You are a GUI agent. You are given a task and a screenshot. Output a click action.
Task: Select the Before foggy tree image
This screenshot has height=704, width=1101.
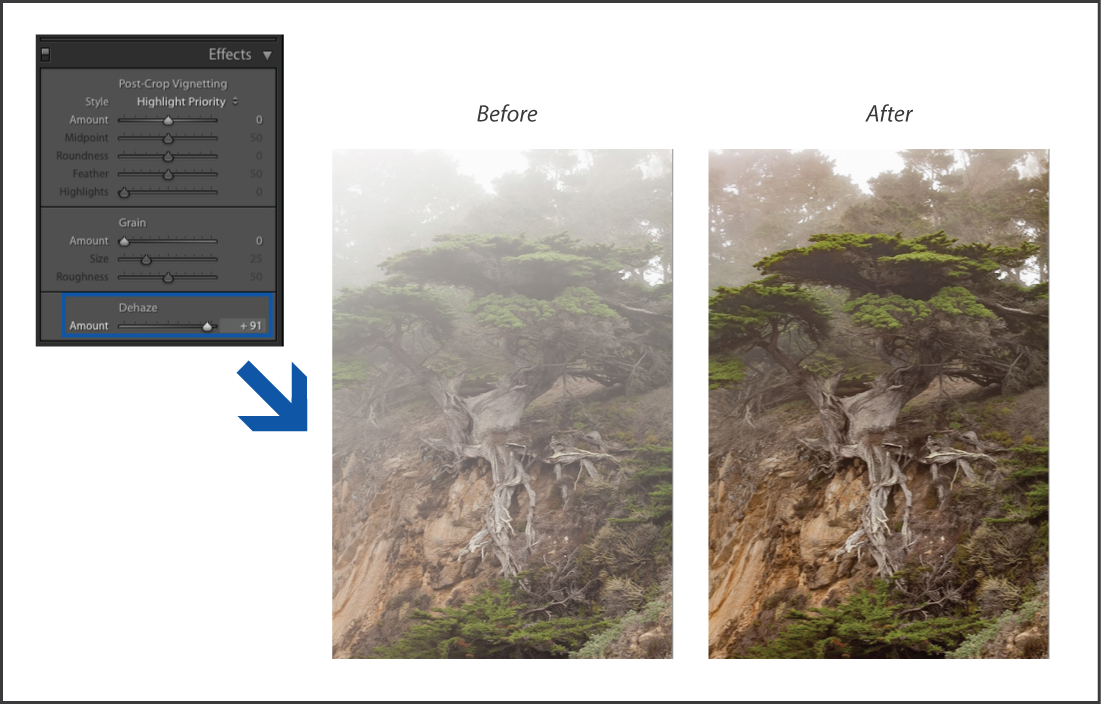point(503,404)
